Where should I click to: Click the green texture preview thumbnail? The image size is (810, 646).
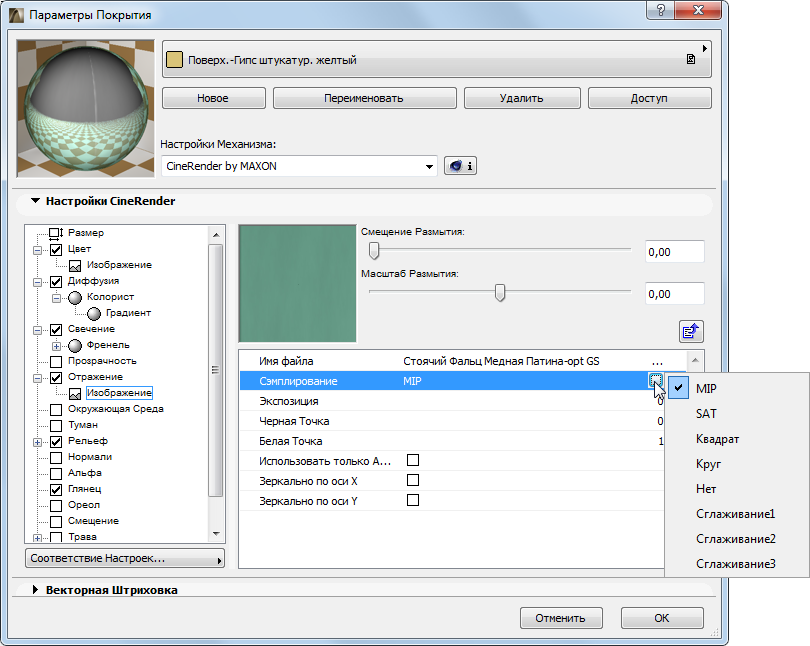pos(298,283)
